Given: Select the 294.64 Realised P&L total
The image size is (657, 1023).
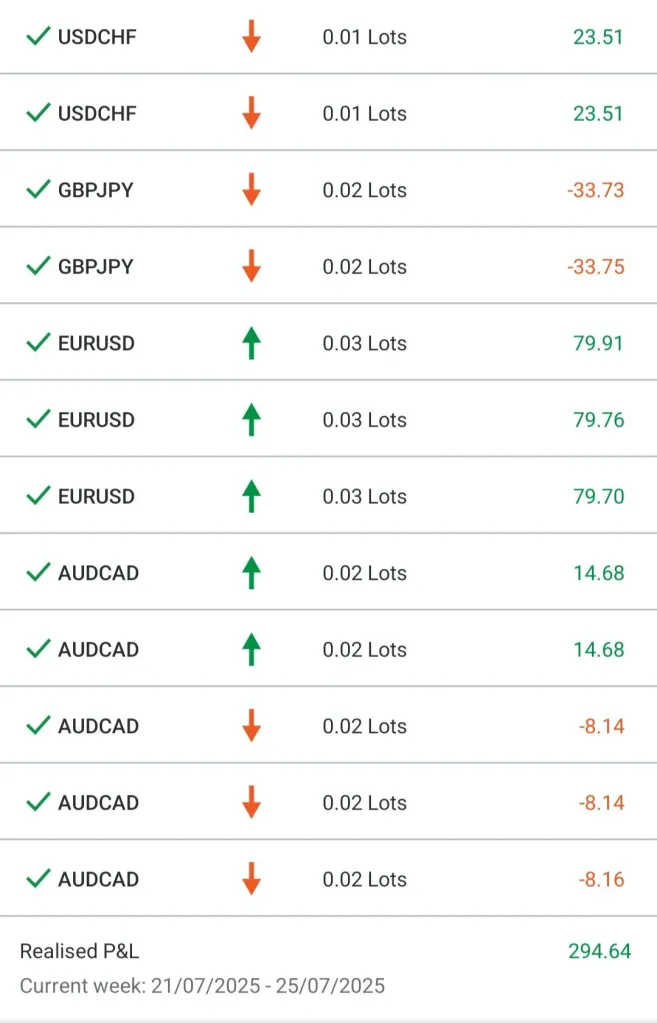Looking at the screenshot, I should (x=600, y=951).
